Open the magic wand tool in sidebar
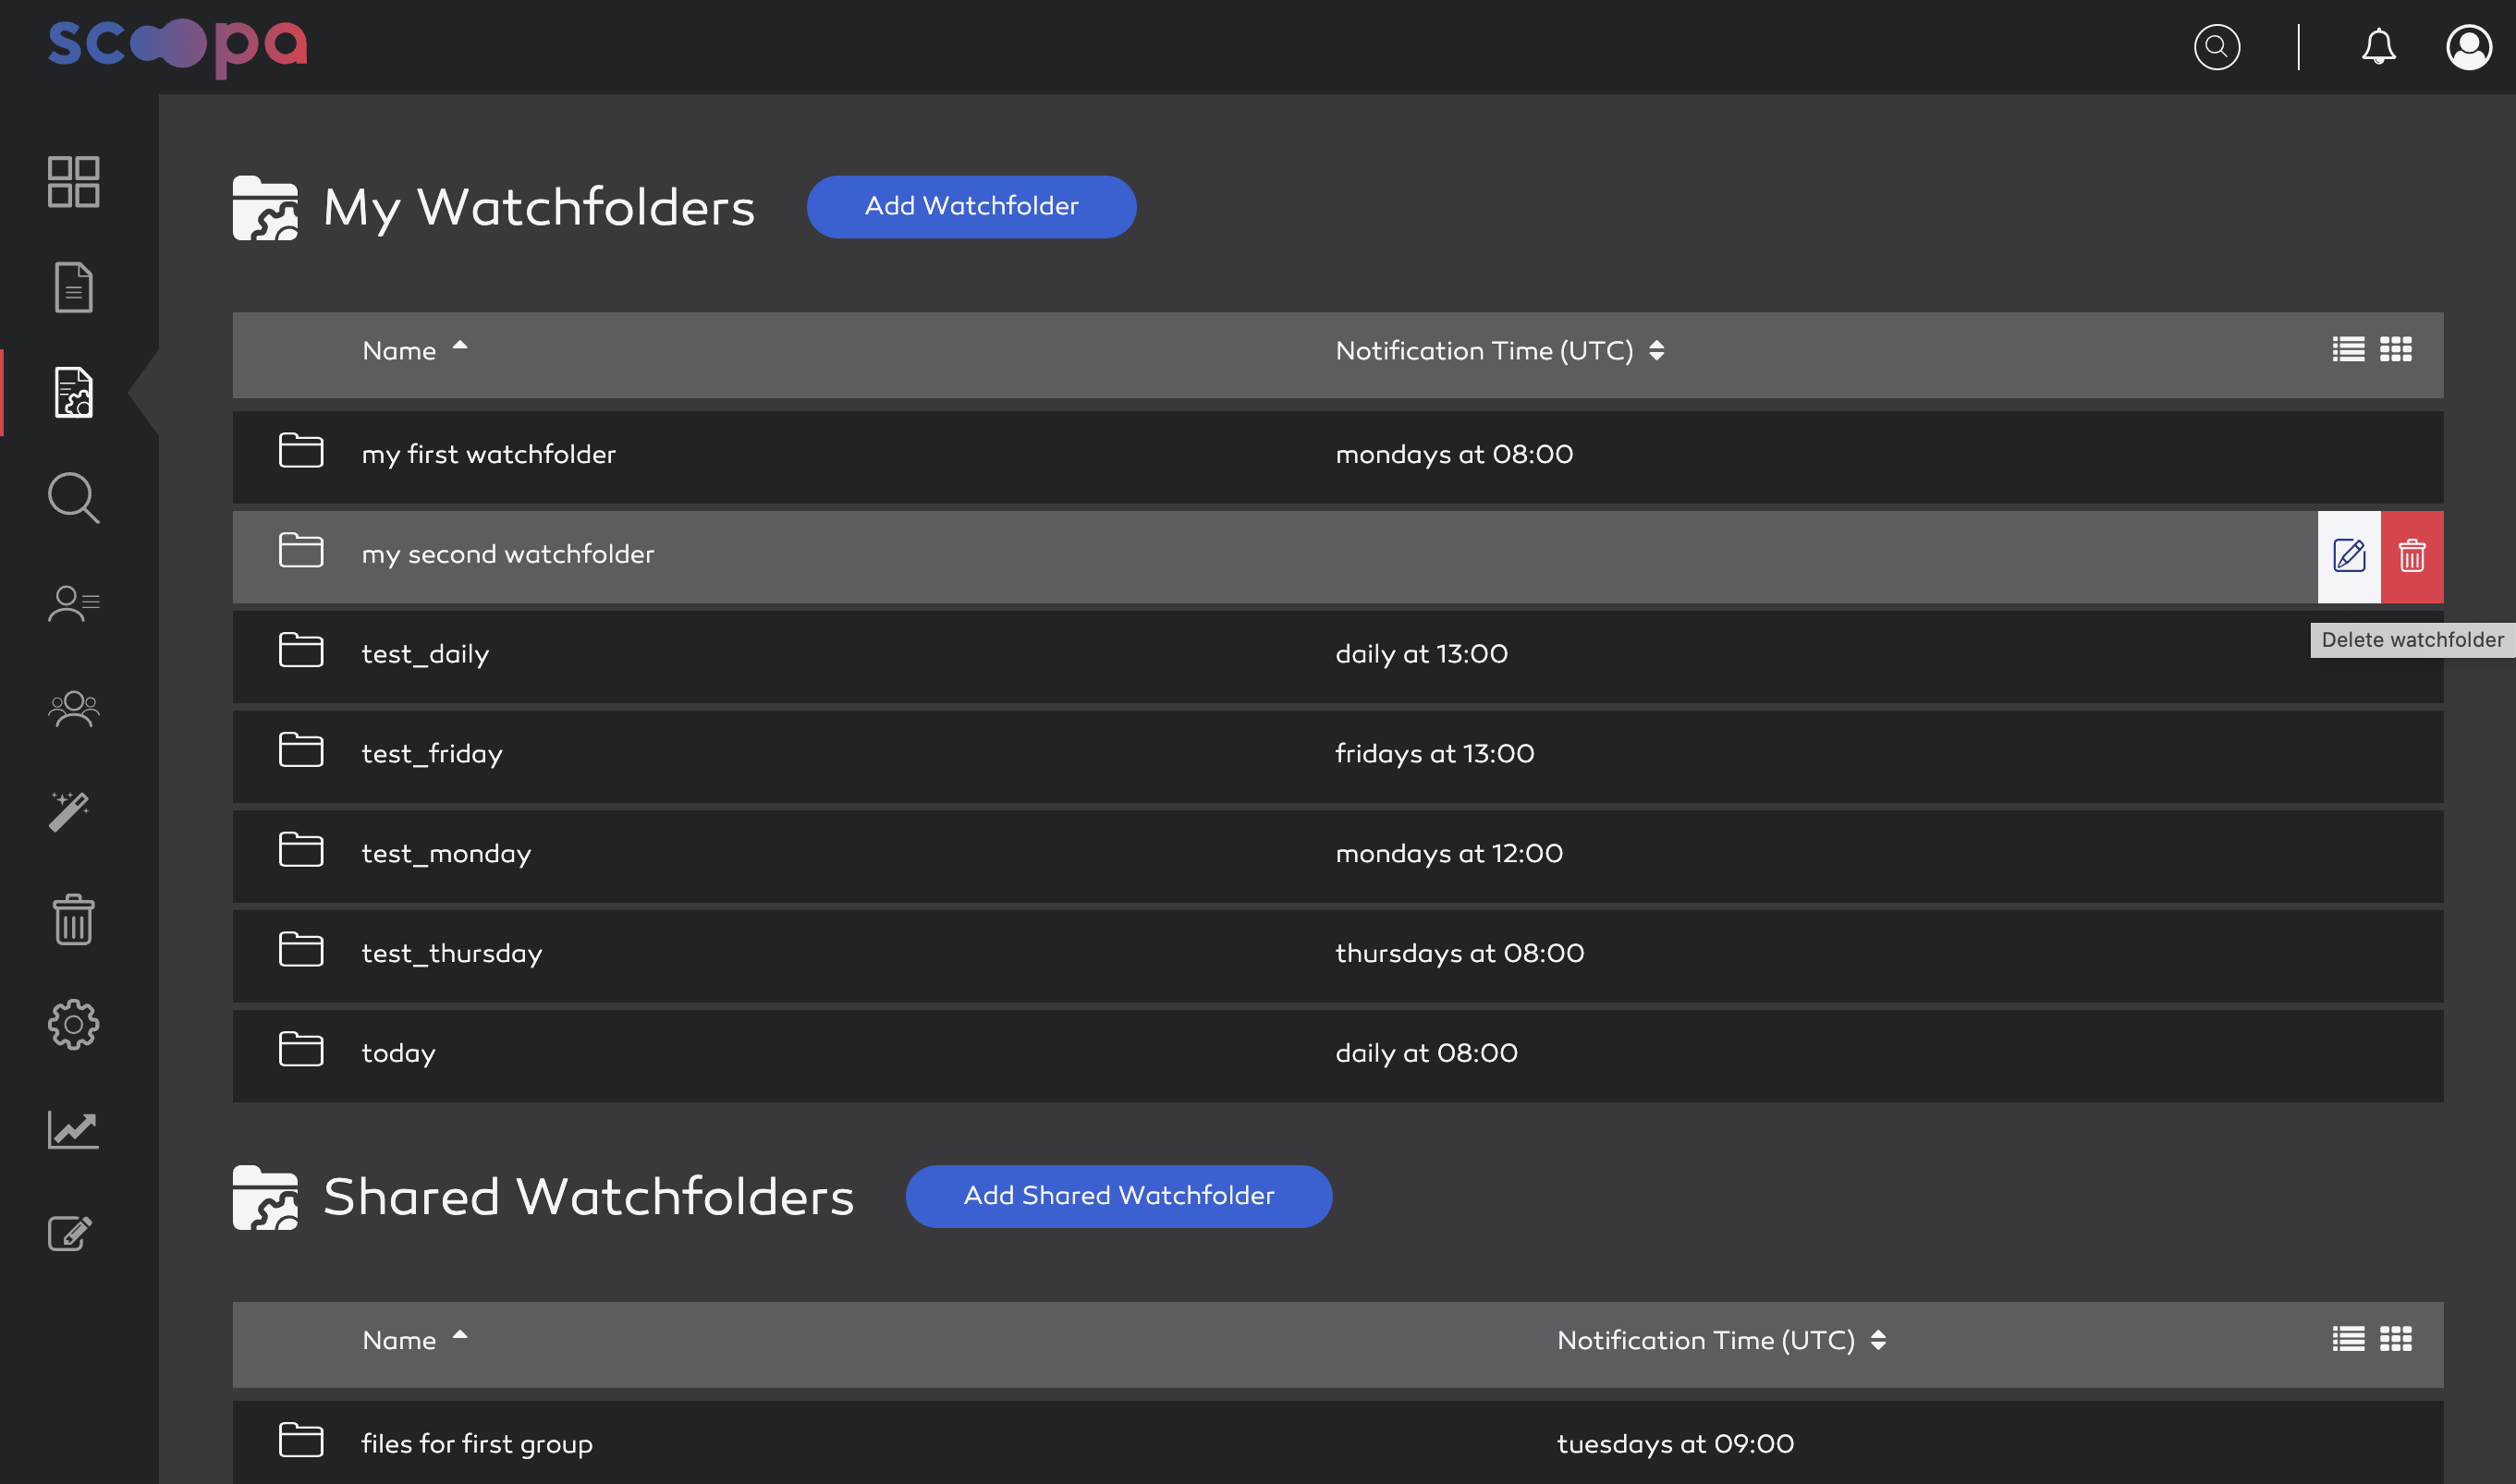This screenshot has height=1484, width=2516. pyautogui.click(x=69, y=813)
